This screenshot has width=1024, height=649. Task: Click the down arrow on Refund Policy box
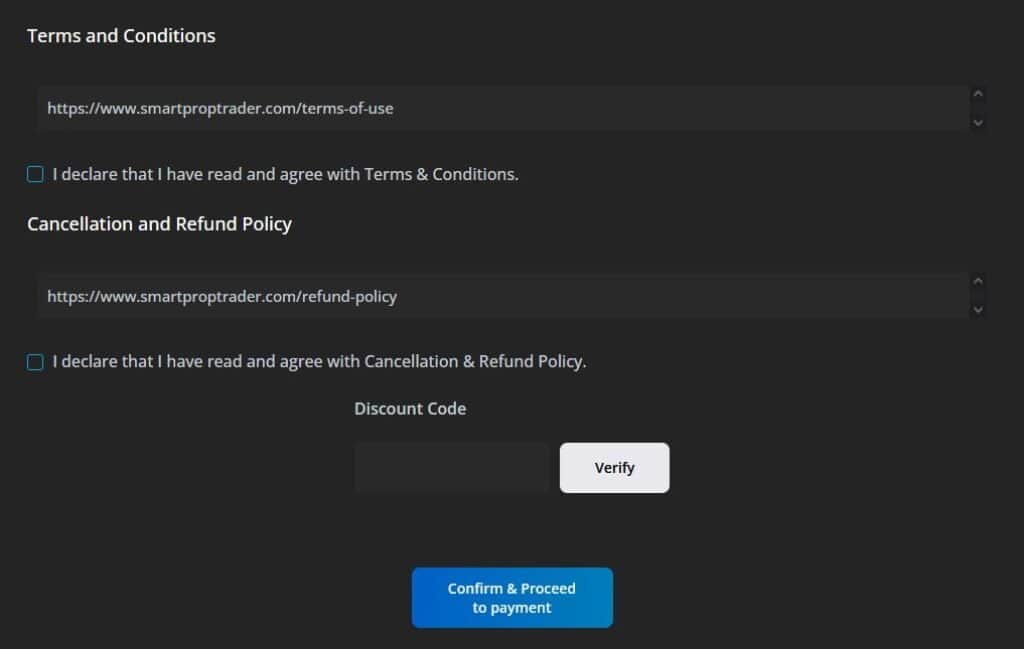coord(978,310)
